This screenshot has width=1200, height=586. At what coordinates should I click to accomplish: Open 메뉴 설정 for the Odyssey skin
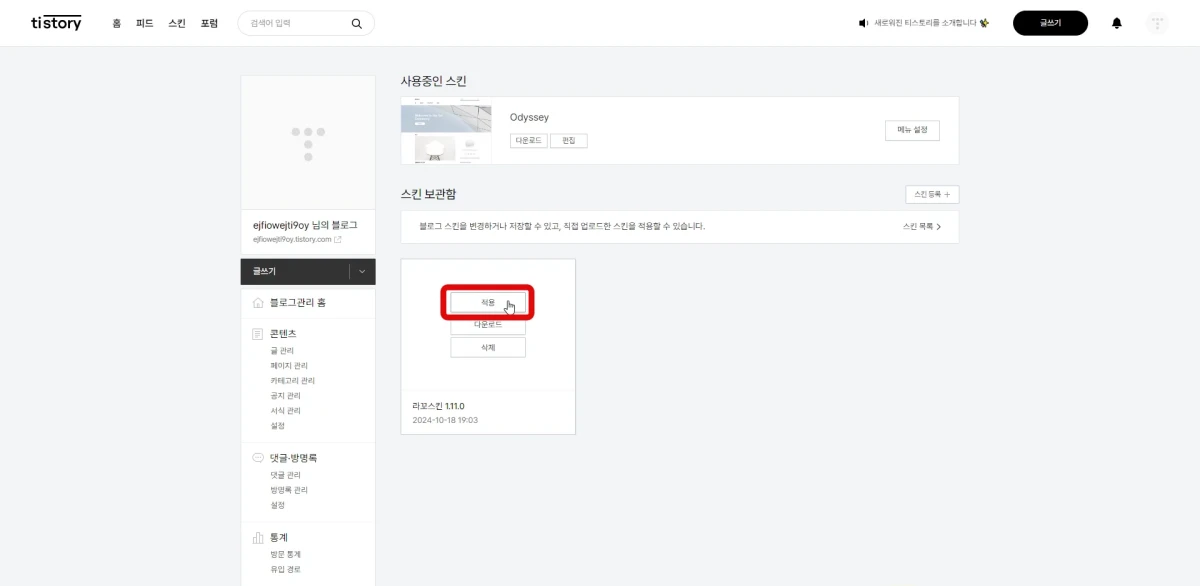click(911, 130)
